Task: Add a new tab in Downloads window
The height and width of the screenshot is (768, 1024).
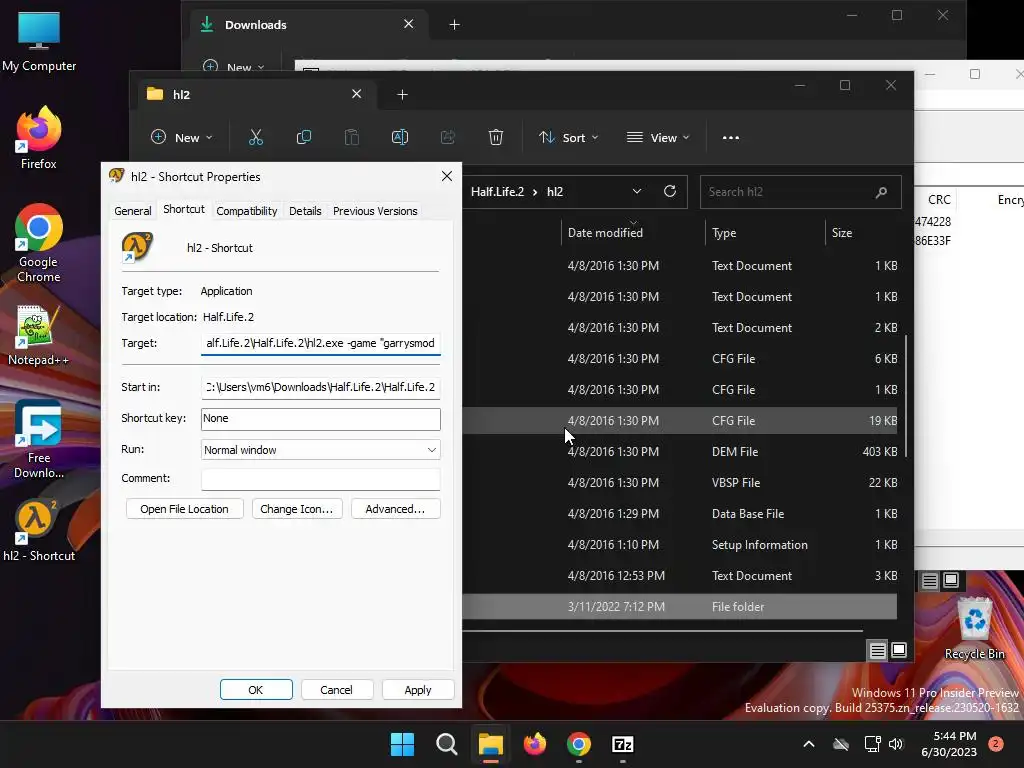Action: tap(455, 25)
